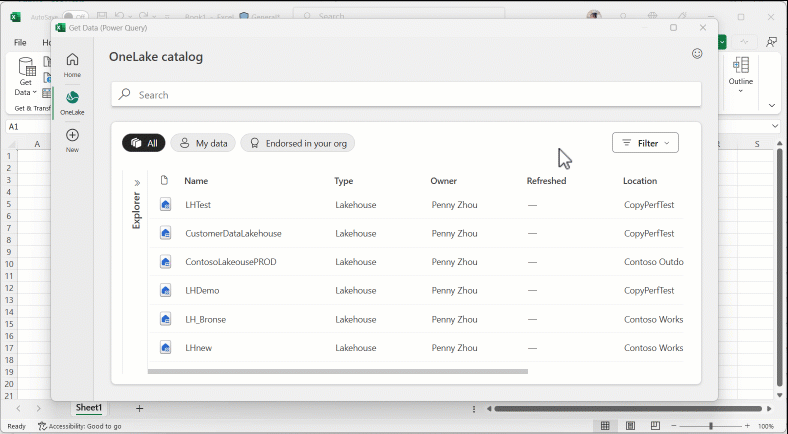Go to next sheet with navigation arrow
The image size is (788, 434).
(39, 409)
